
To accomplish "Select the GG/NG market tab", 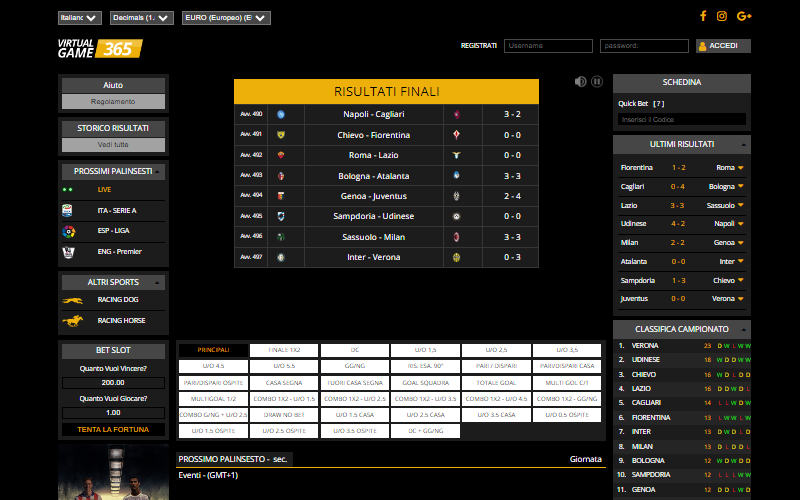I will [355, 366].
